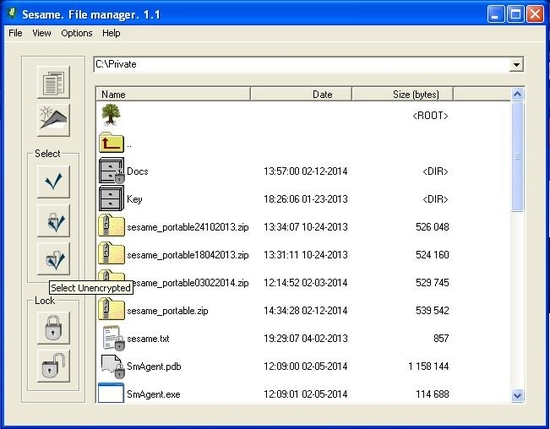Open the Options menu
This screenshot has width=550, height=429.
pyautogui.click(x=76, y=33)
